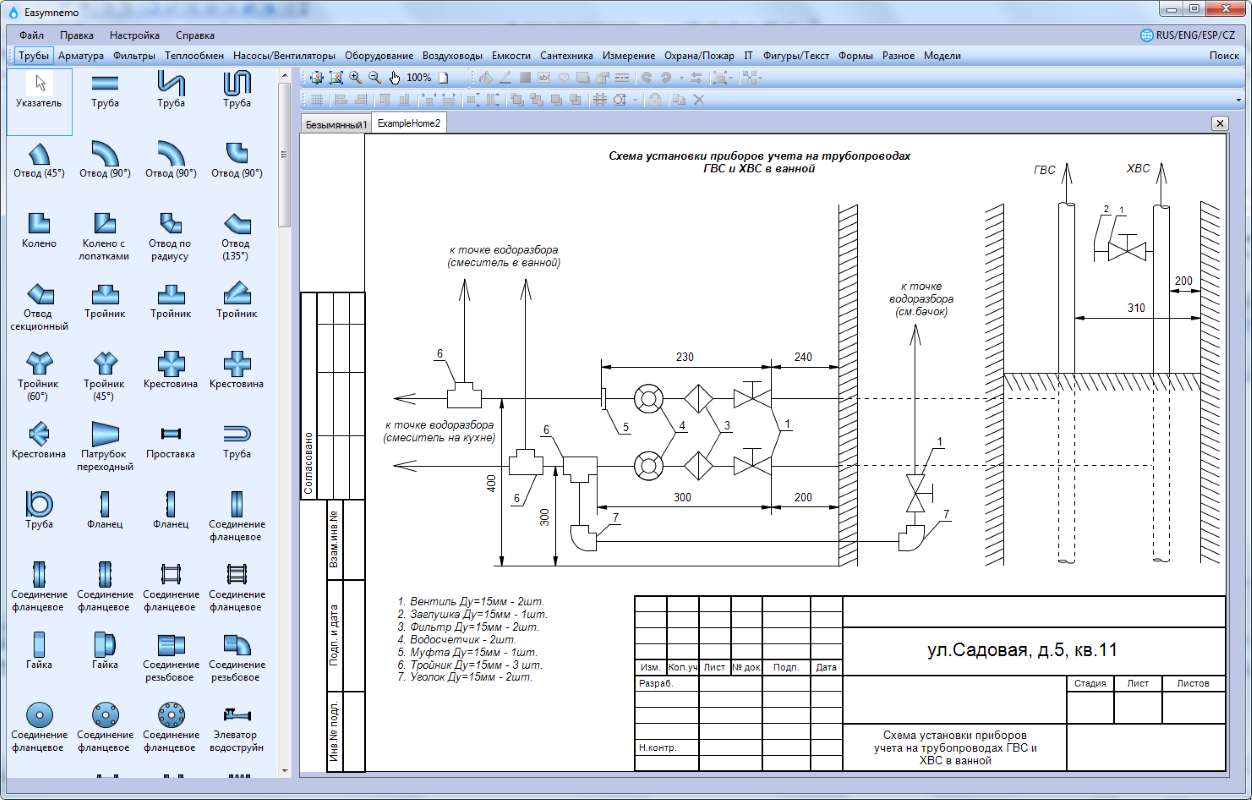Choose the Проставка spacer element
Viewport: 1252px width, 800px height.
(x=171, y=438)
